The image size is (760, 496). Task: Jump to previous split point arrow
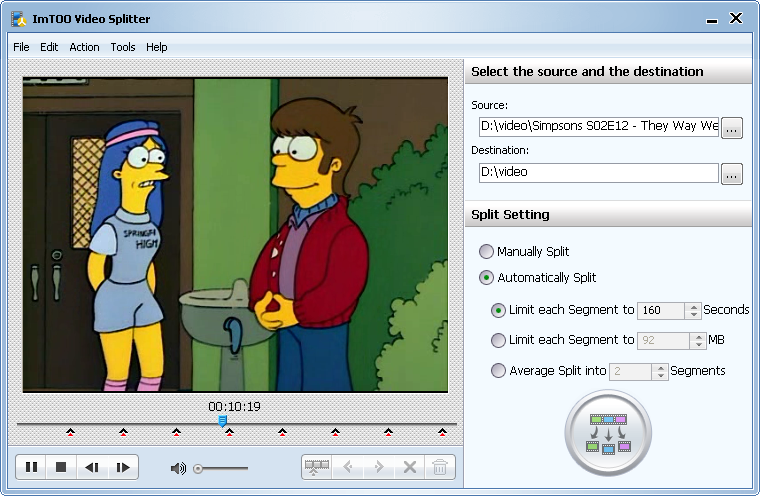tap(348, 467)
